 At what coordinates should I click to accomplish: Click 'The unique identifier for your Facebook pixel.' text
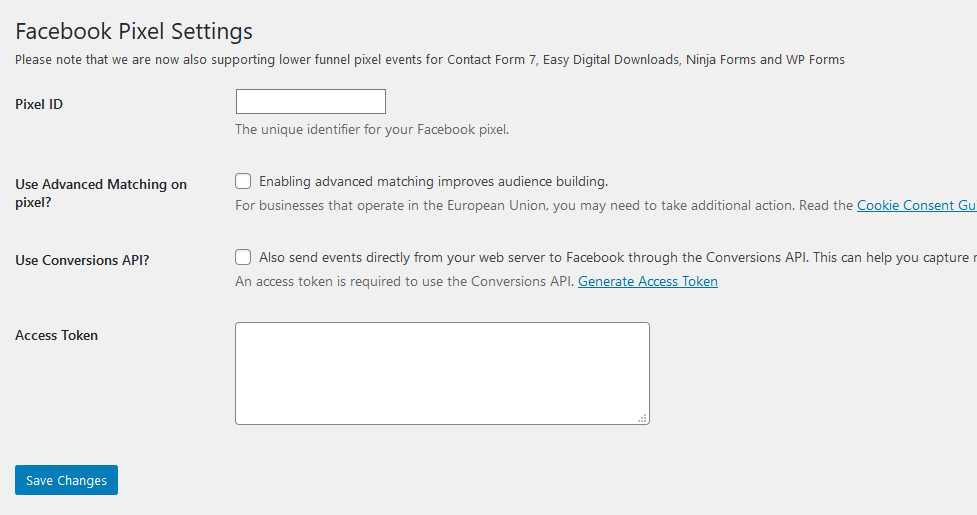click(x=372, y=130)
